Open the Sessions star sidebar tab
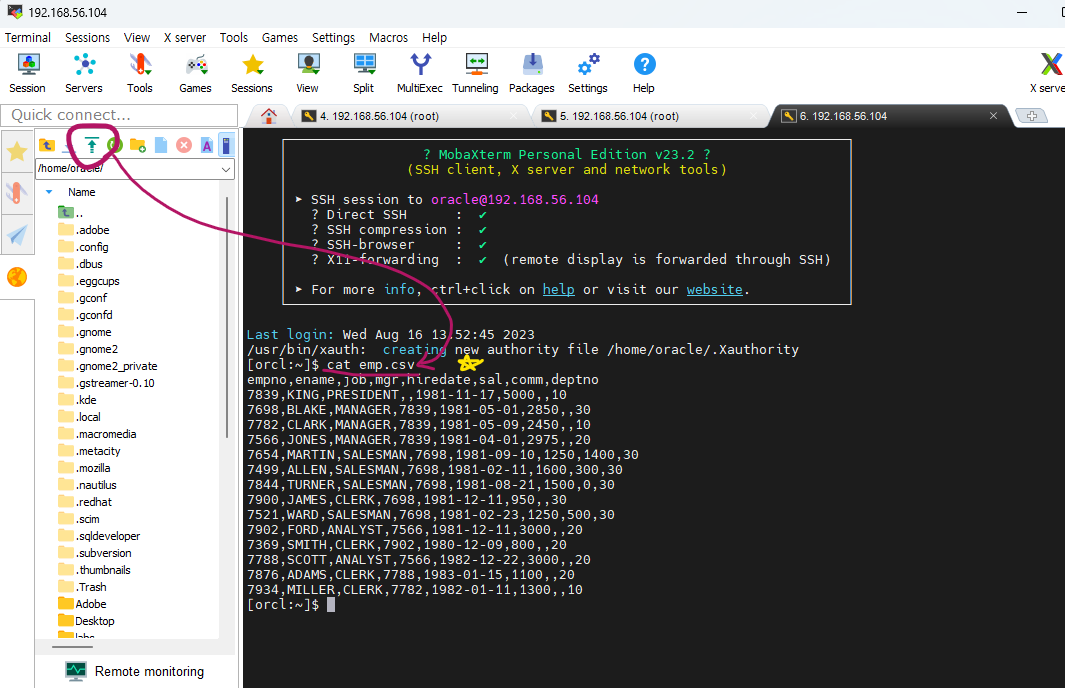 pos(17,151)
